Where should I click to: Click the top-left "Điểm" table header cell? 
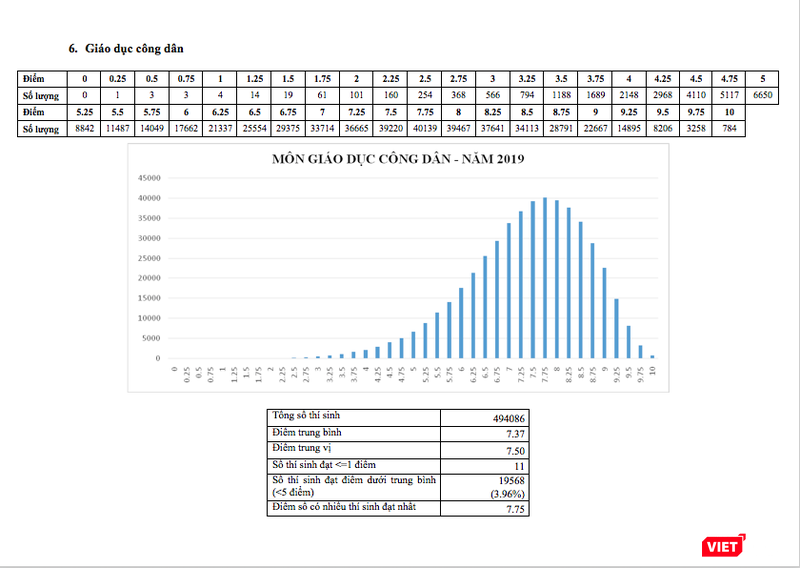[36, 78]
